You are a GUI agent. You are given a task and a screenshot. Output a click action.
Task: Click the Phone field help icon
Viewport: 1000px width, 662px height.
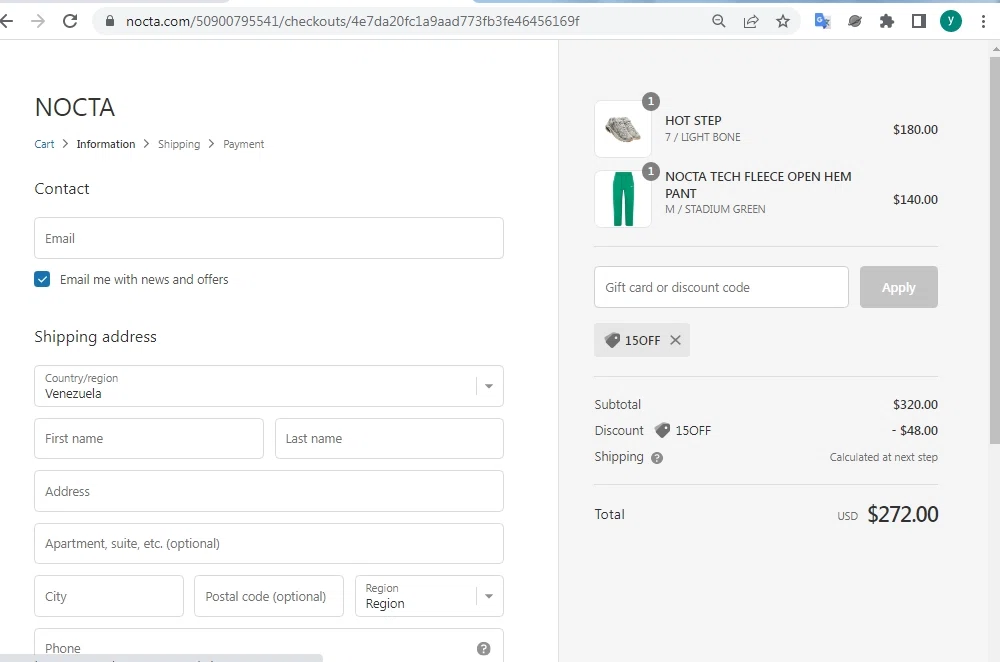pos(483,649)
